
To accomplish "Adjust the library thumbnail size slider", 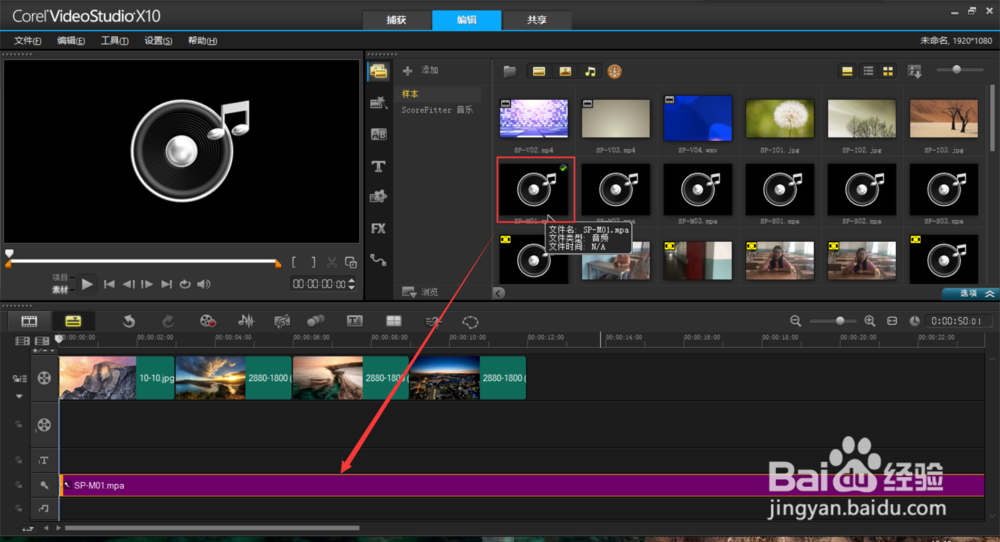I will point(956,70).
